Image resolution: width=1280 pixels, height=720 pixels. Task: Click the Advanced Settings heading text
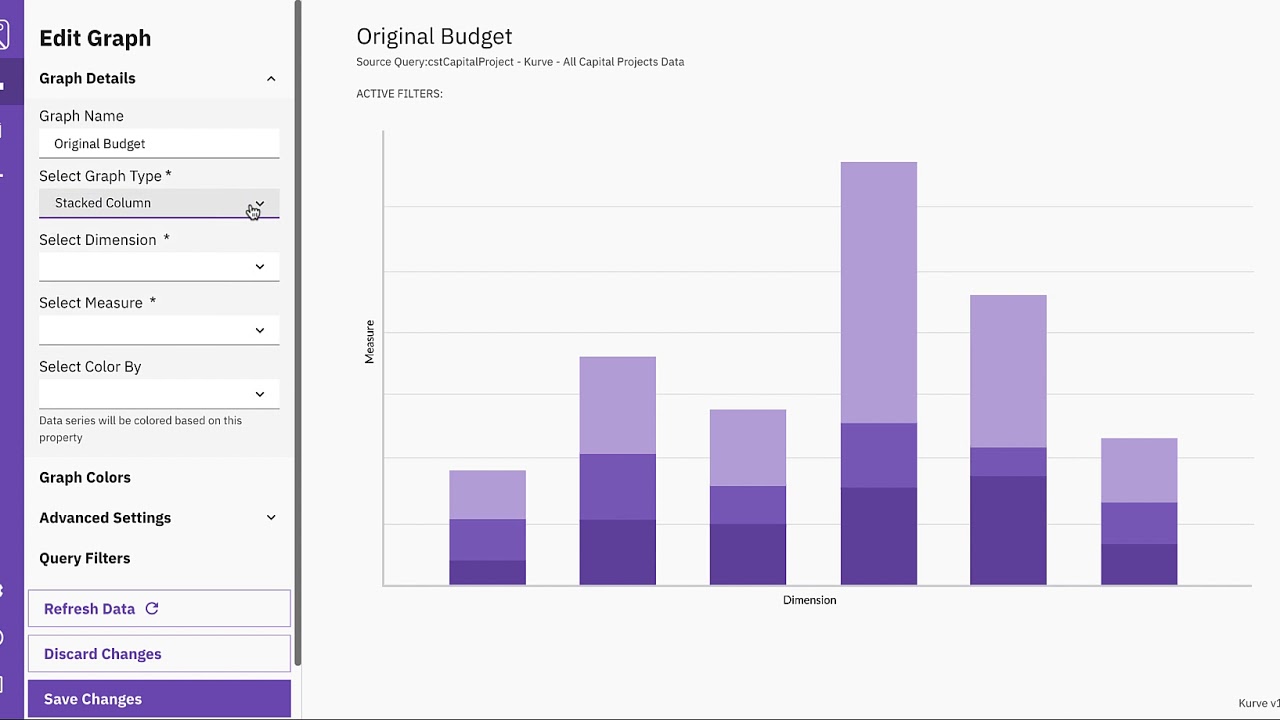105,517
